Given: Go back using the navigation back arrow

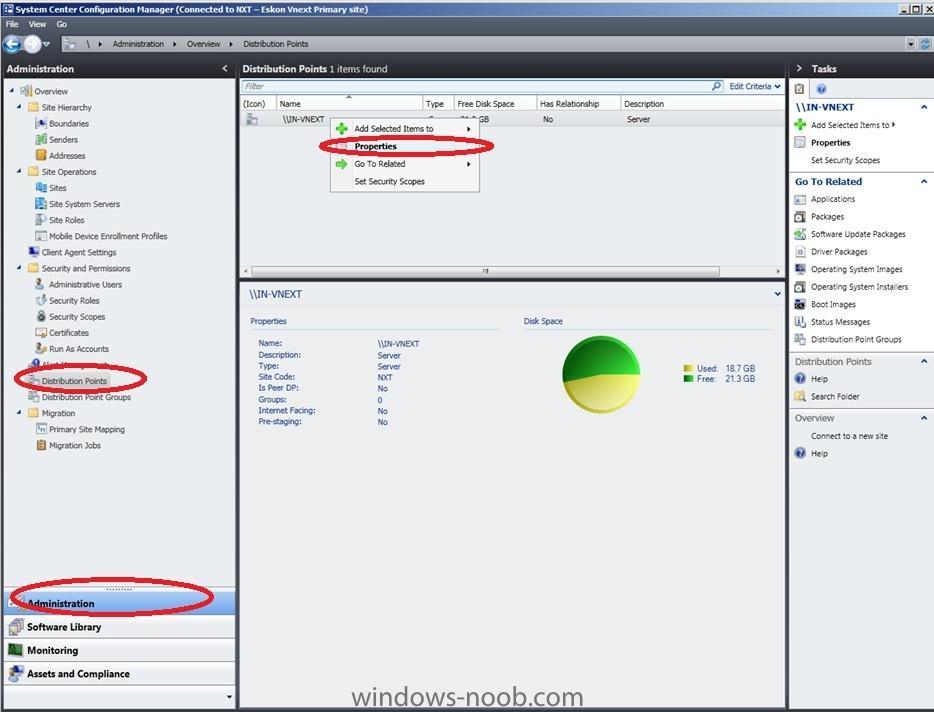Looking at the screenshot, I should click(12, 44).
